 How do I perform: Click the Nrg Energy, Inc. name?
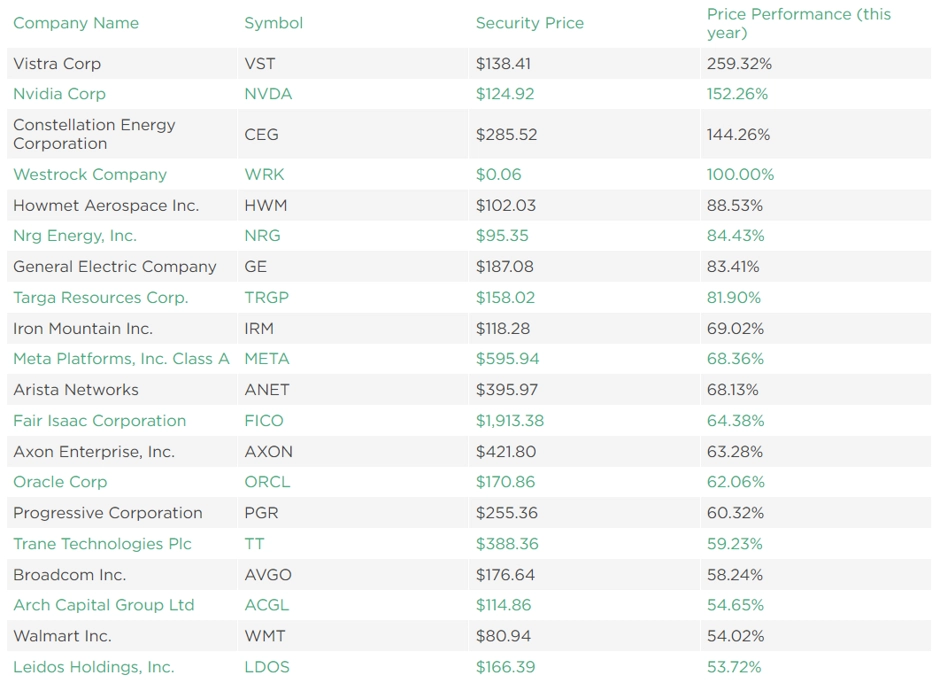pyautogui.click(x=75, y=235)
